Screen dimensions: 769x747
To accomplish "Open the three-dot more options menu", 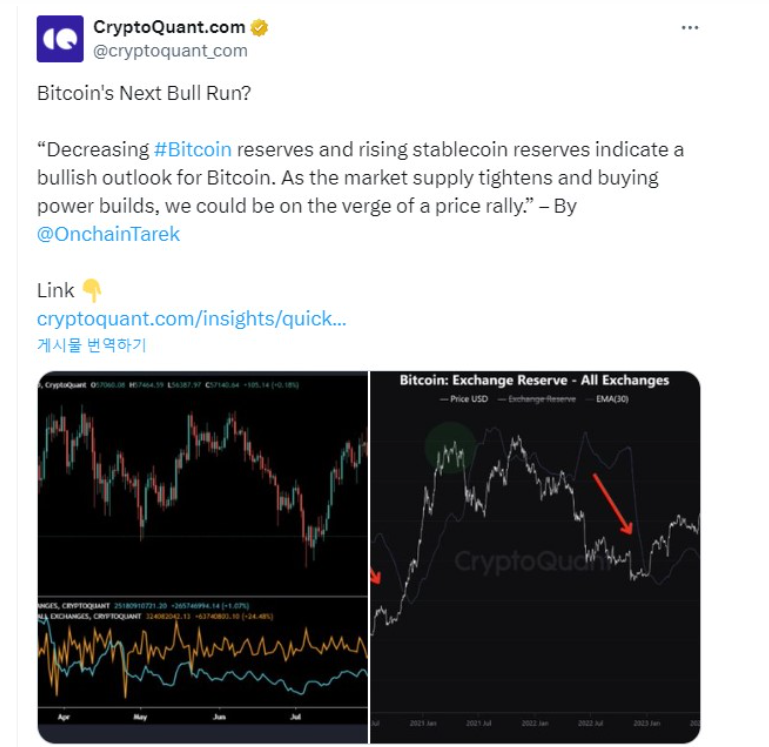I will (x=690, y=27).
